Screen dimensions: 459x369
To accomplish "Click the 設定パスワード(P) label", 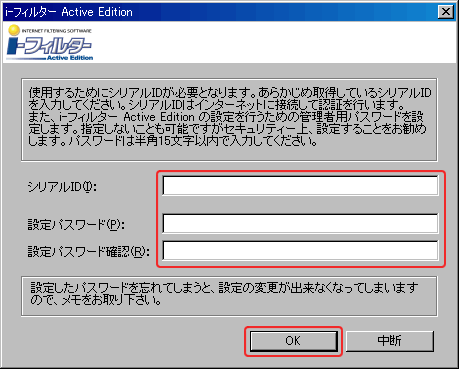I will pyautogui.click(x=76, y=225).
